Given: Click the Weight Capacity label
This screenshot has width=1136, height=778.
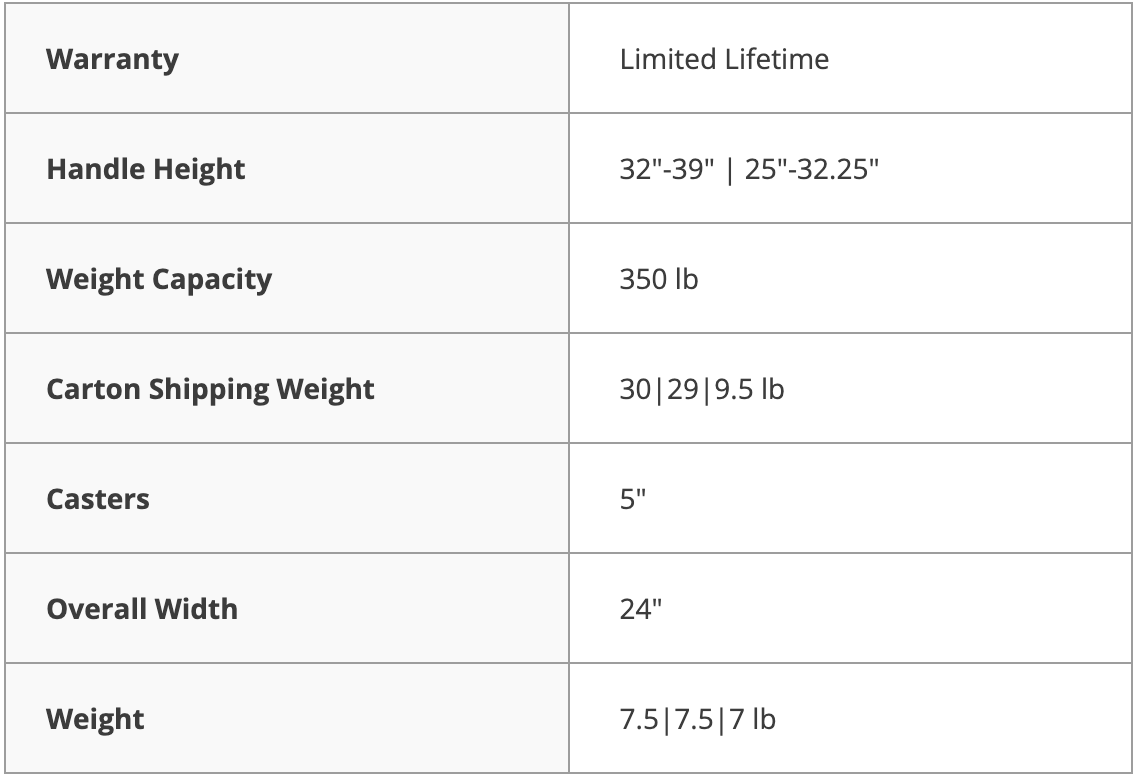Looking at the screenshot, I should pyautogui.click(x=158, y=279).
